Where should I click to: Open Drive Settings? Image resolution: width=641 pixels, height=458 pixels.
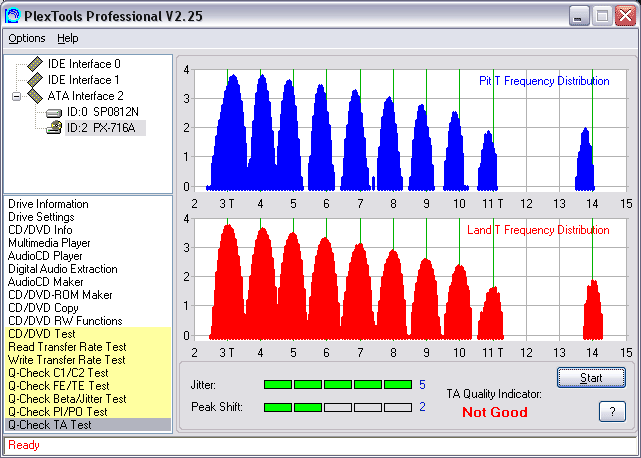point(41,217)
